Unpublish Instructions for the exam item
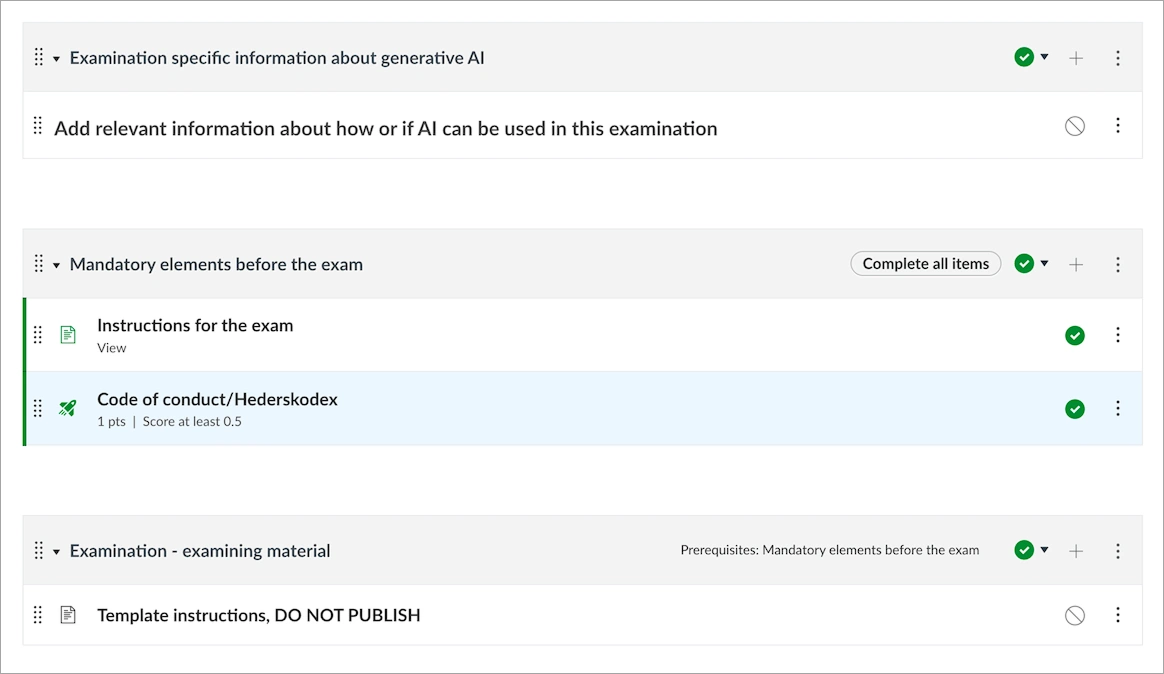 [x=1074, y=336]
